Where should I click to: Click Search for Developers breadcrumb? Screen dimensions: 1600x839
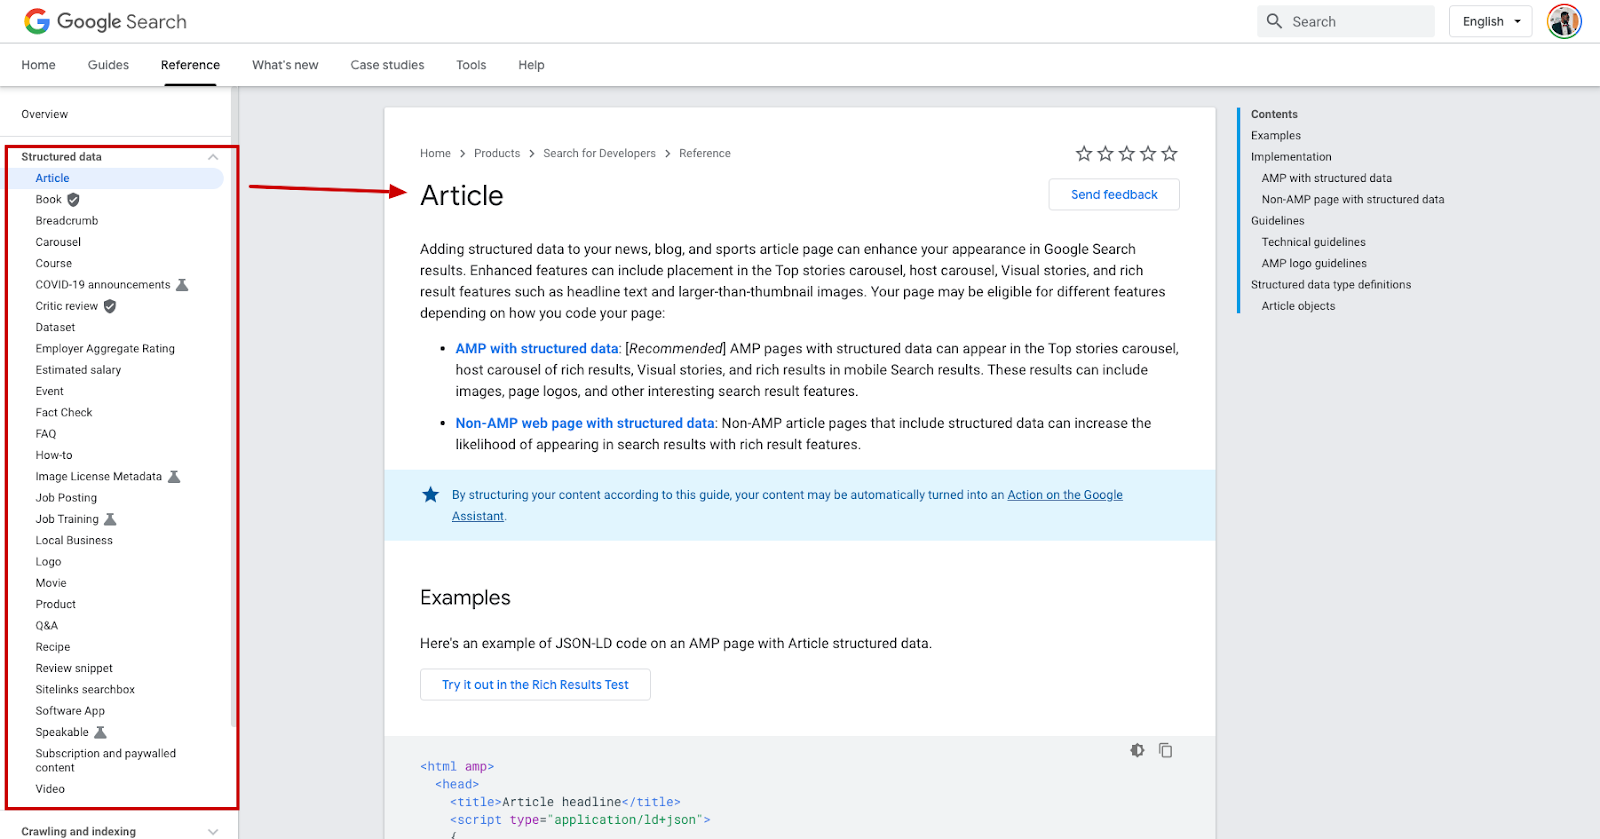tap(599, 154)
